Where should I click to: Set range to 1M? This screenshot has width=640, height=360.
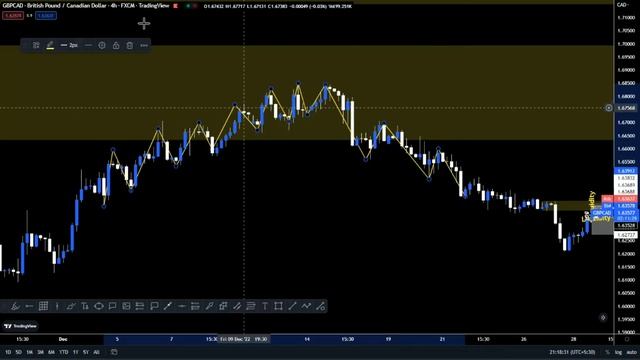[29, 352]
